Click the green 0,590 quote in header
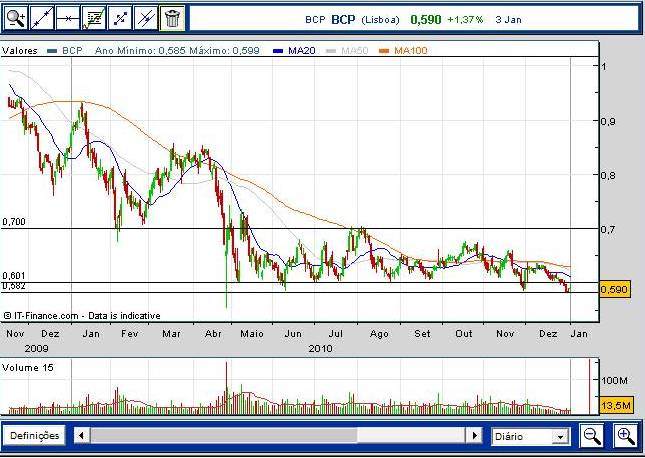 click(426, 19)
